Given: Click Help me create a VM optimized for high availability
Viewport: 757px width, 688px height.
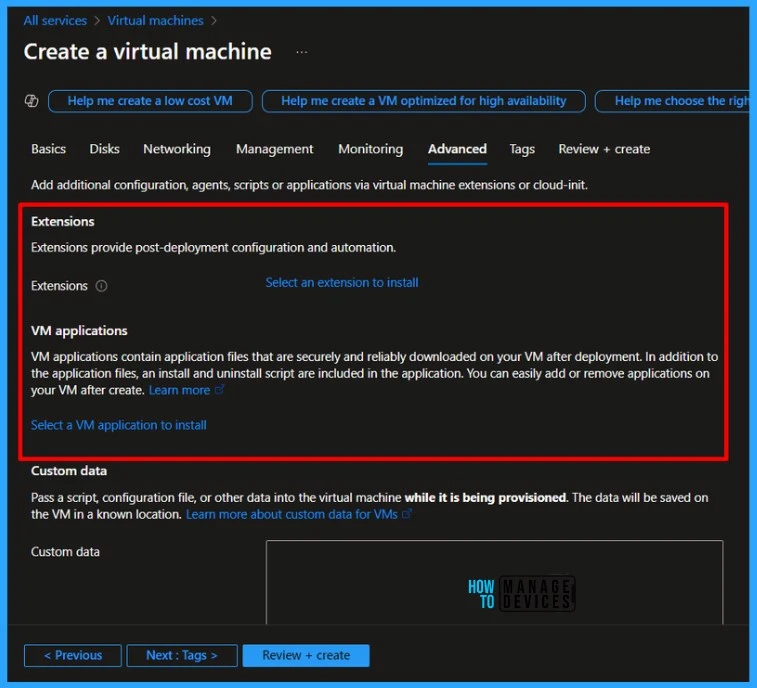Looking at the screenshot, I should tap(424, 101).
